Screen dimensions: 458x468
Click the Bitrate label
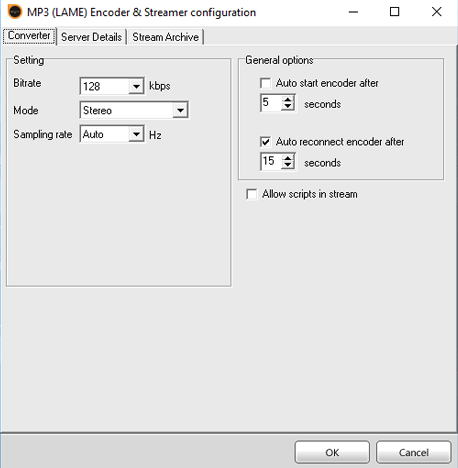pos(27,83)
